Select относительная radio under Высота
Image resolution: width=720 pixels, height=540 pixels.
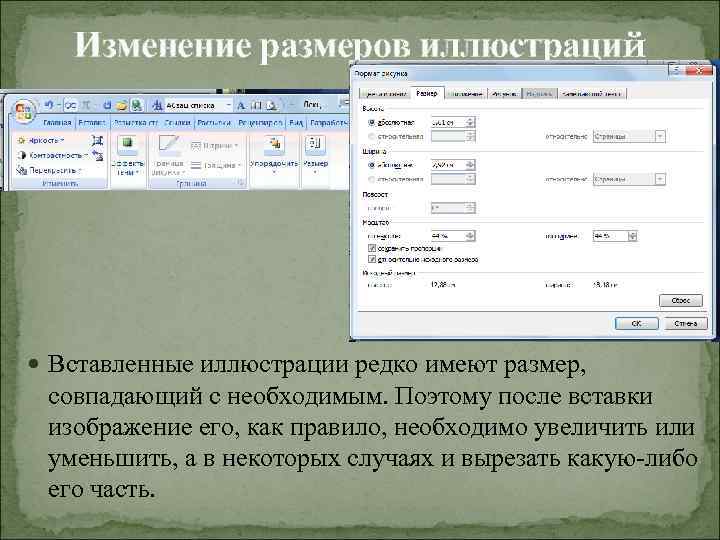[372, 136]
